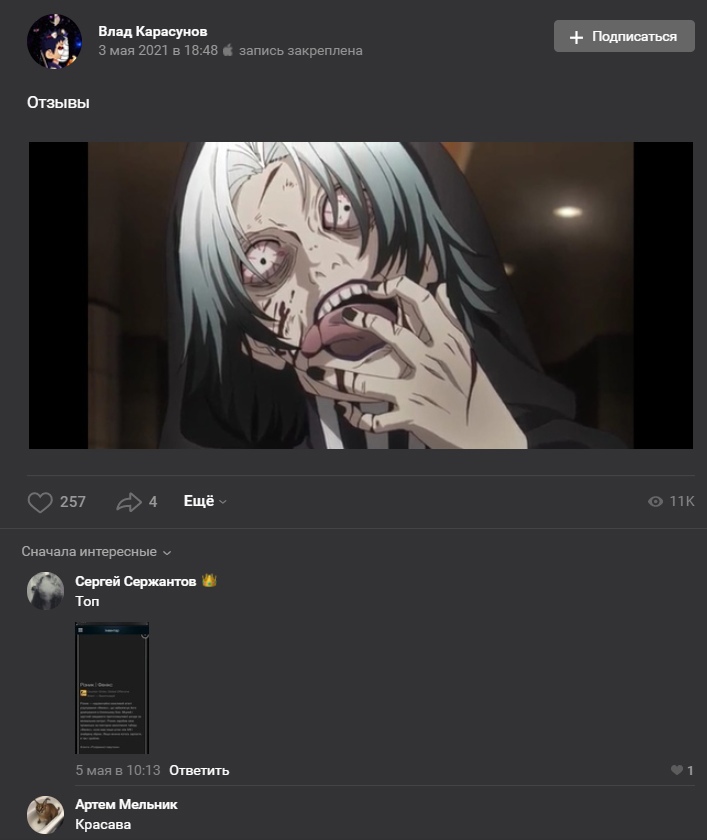Like the post with the heart icon
Viewport: 707px width, 840px height.
coord(40,502)
